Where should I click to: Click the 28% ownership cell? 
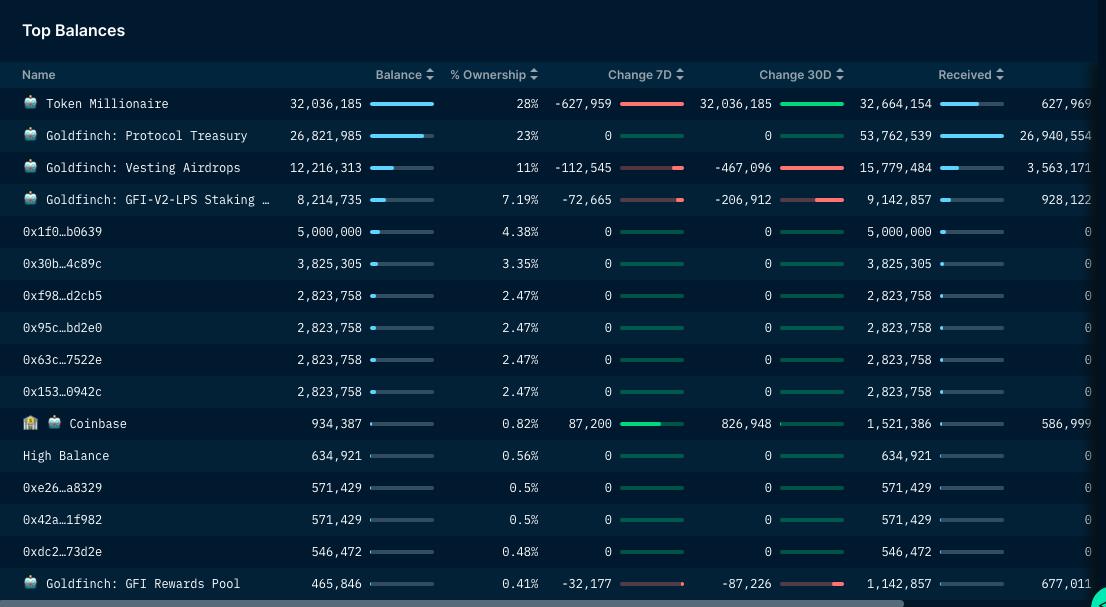[x=527, y=104]
